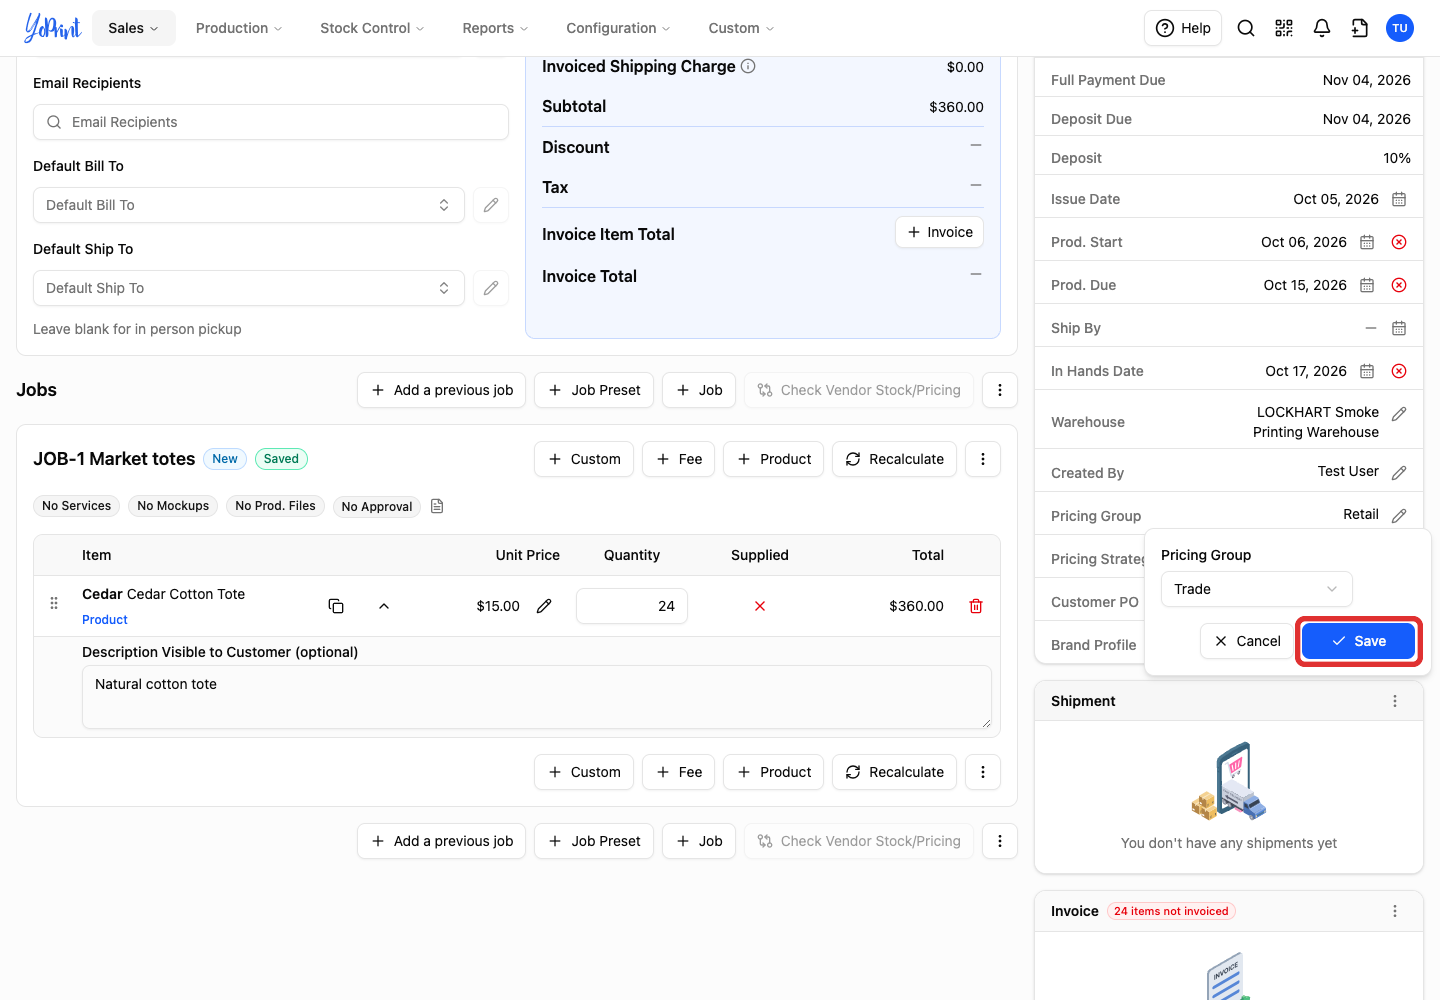Open the JOB-1 header more options menu

983,459
